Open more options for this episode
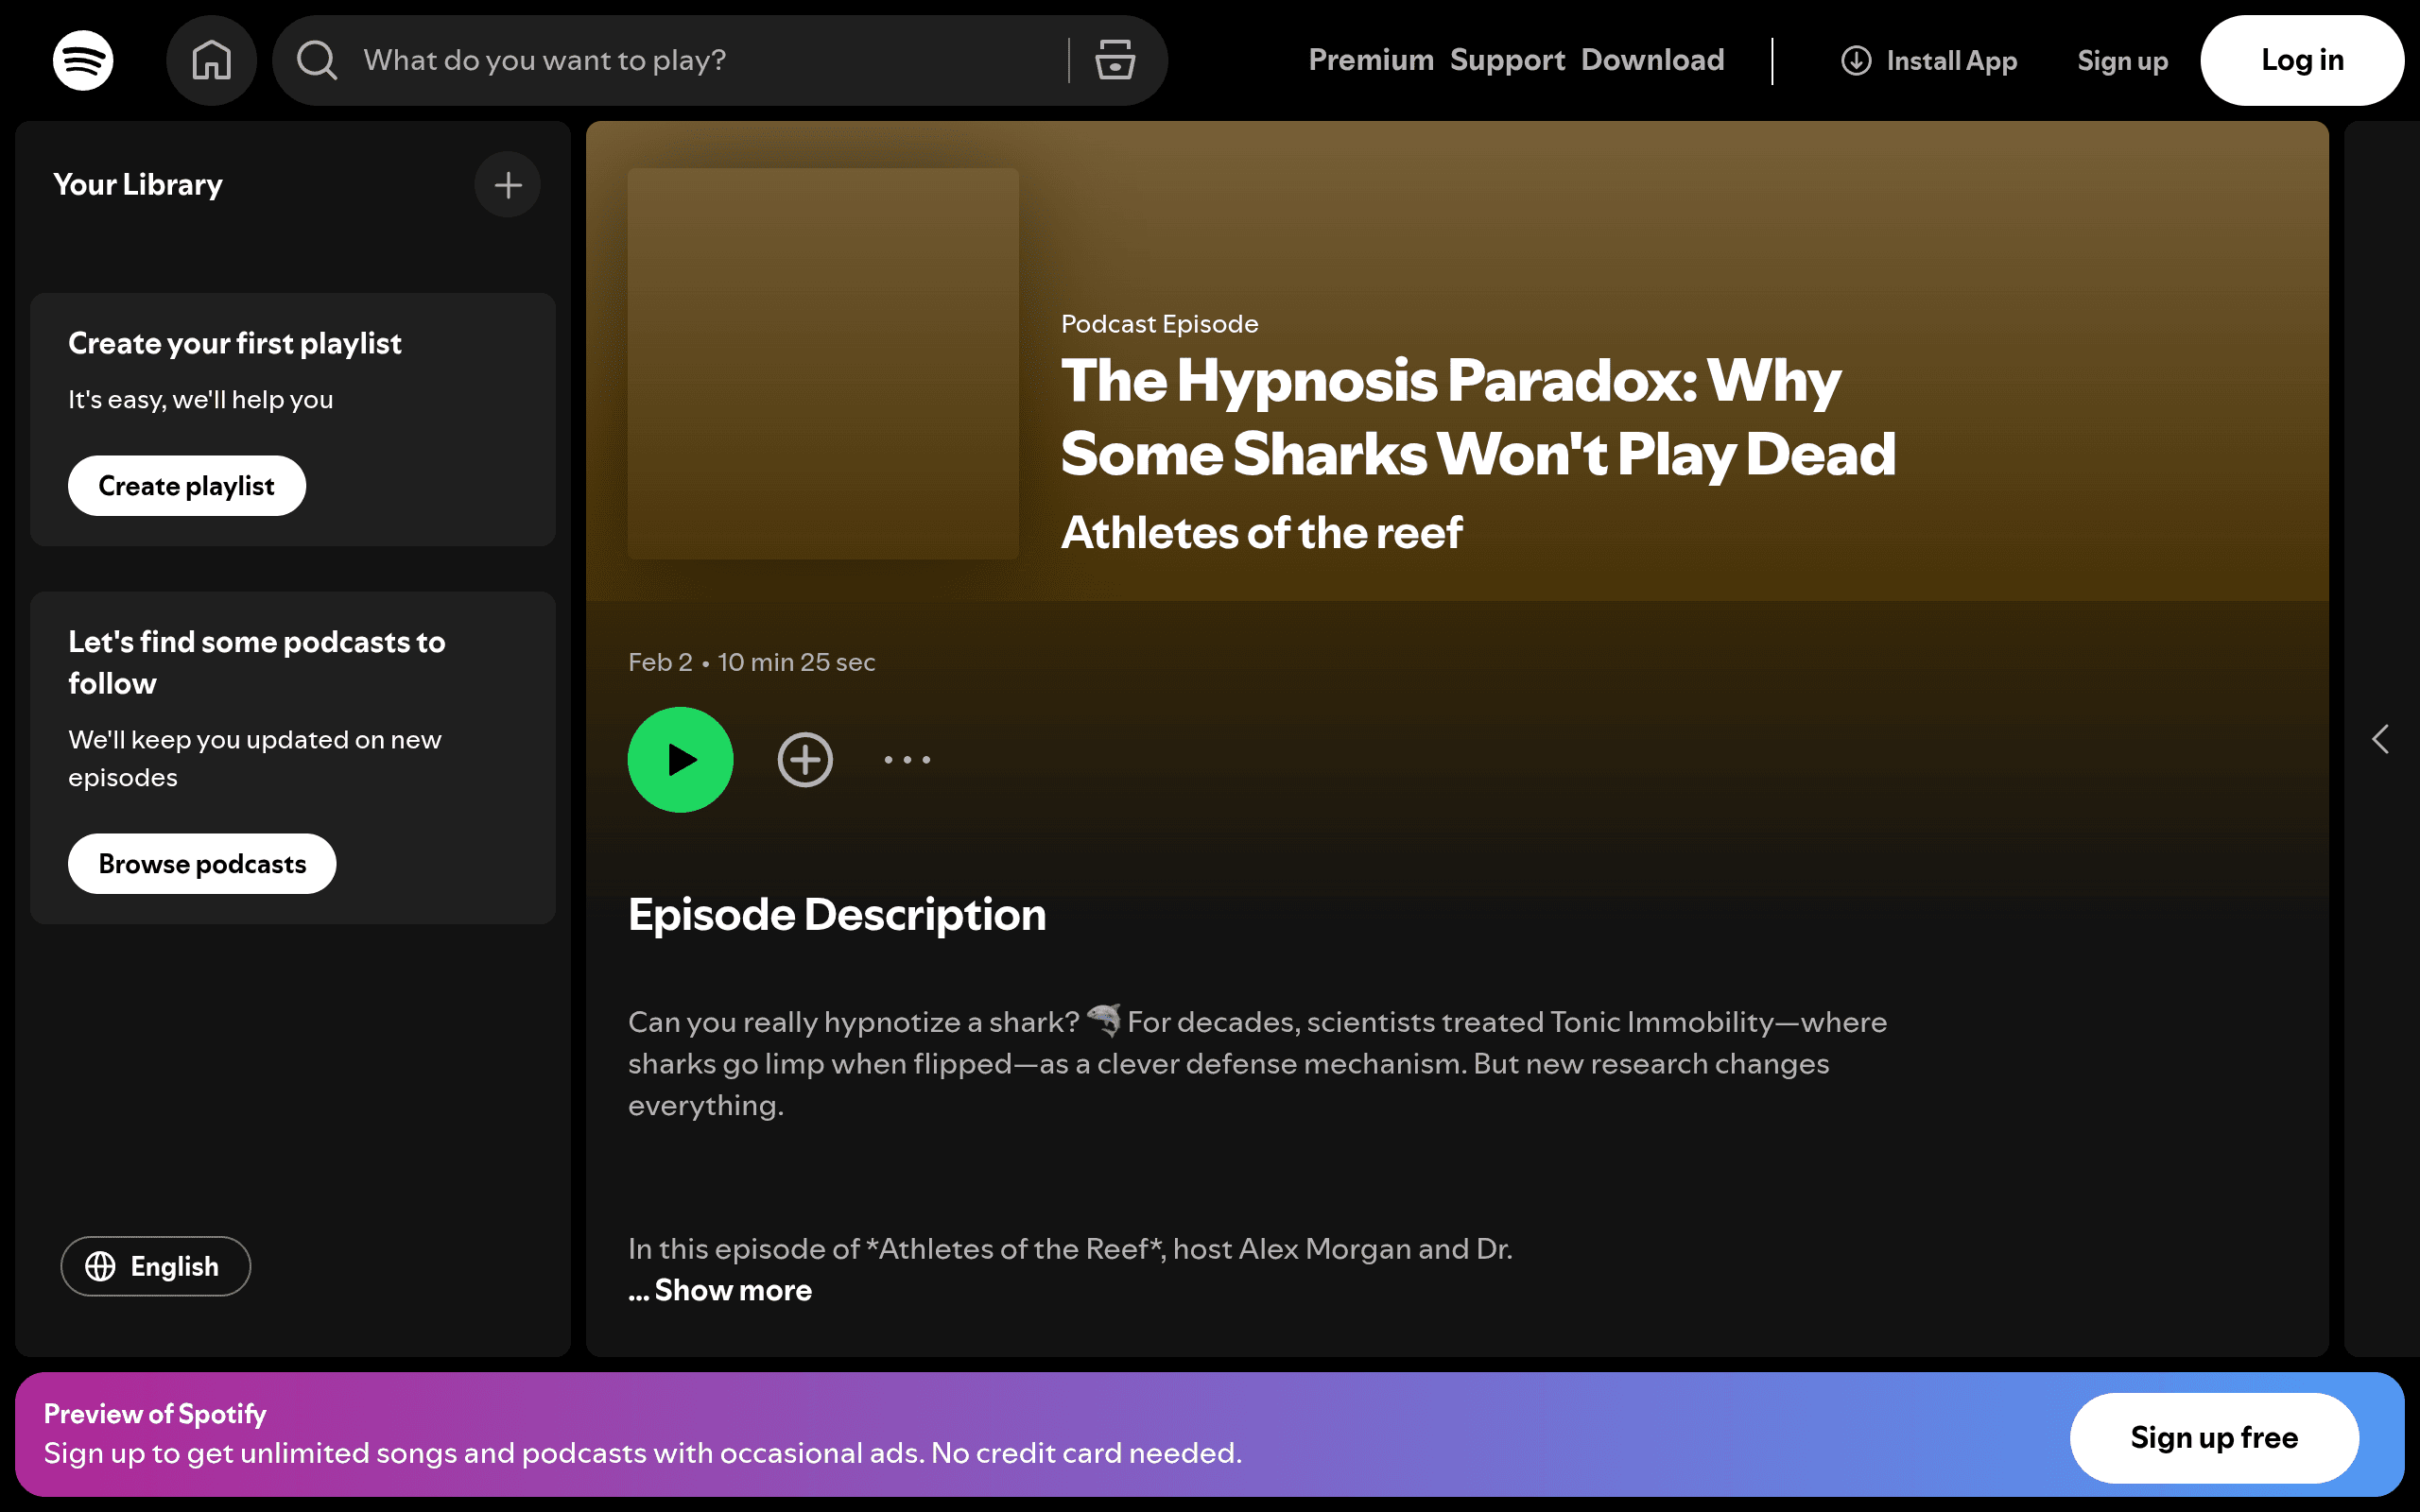Screen dimensions: 2420x1512 907,760
